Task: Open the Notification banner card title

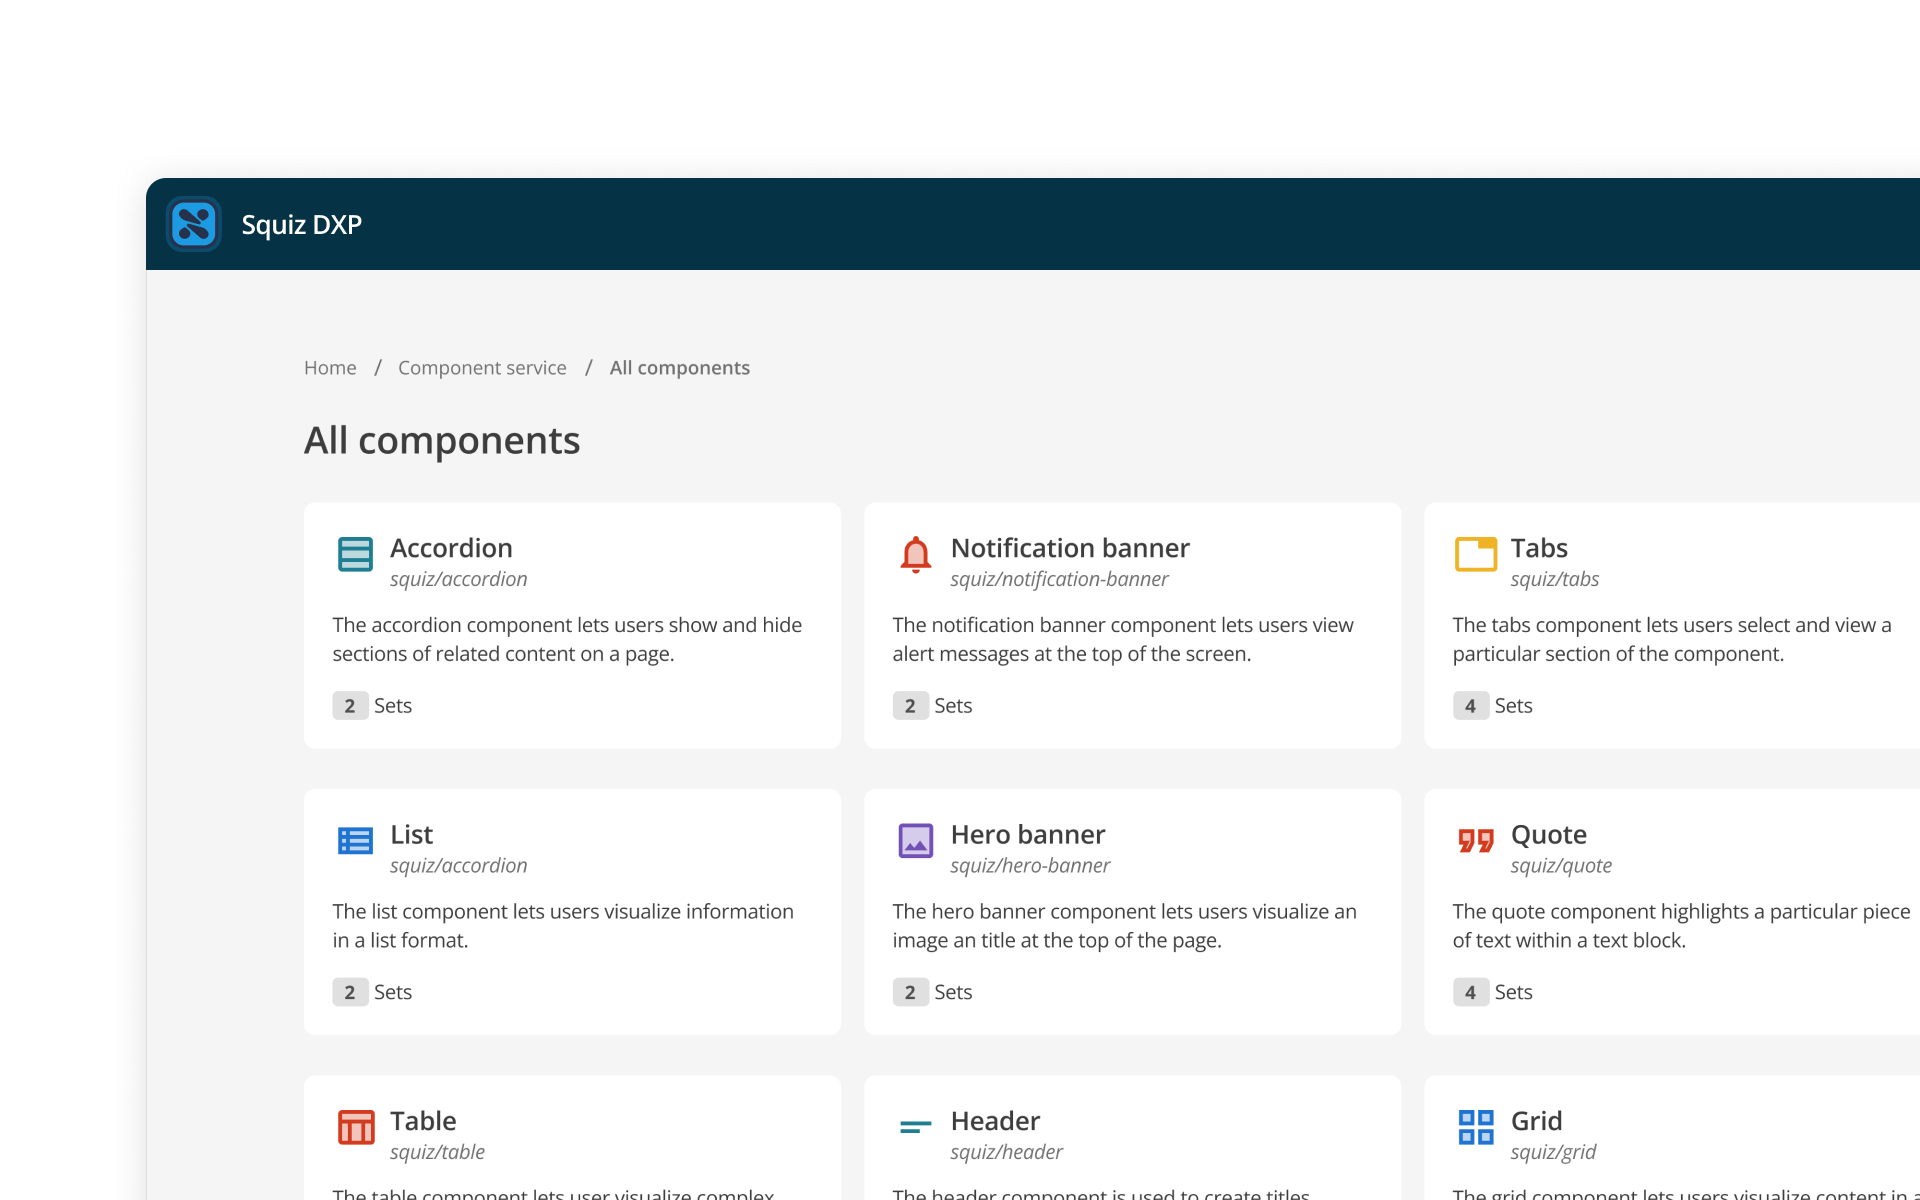Action: coord(1069,548)
